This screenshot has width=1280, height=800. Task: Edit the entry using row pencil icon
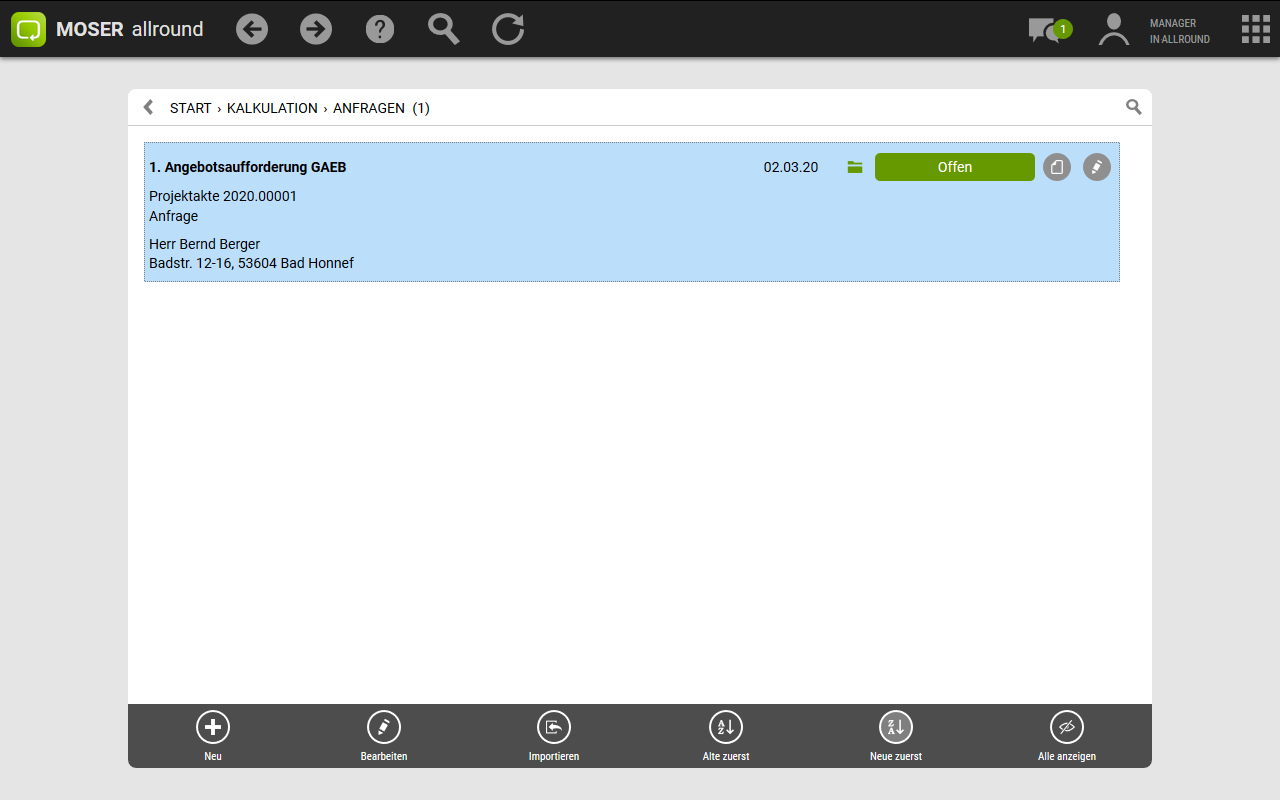pos(1097,167)
